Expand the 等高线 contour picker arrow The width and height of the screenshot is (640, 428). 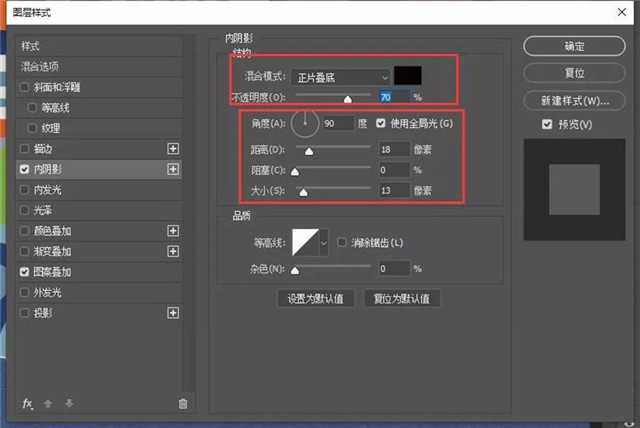323,243
